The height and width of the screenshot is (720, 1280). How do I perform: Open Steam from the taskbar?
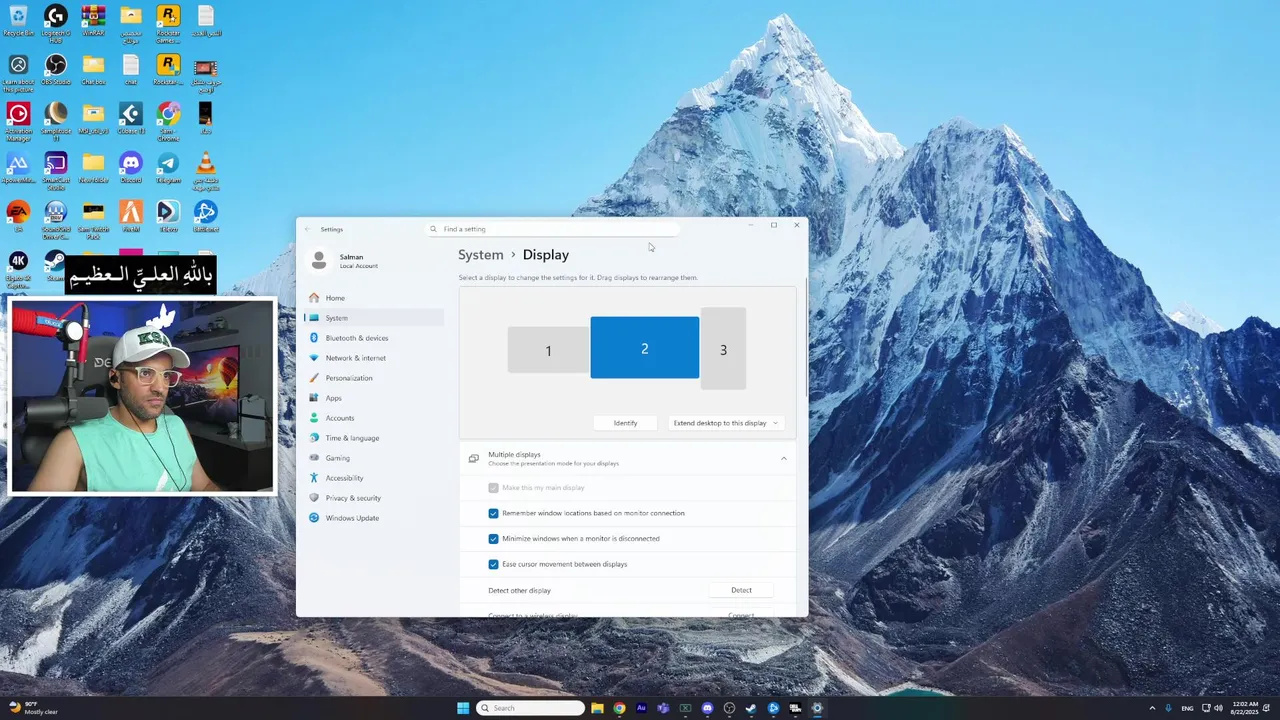click(x=751, y=708)
